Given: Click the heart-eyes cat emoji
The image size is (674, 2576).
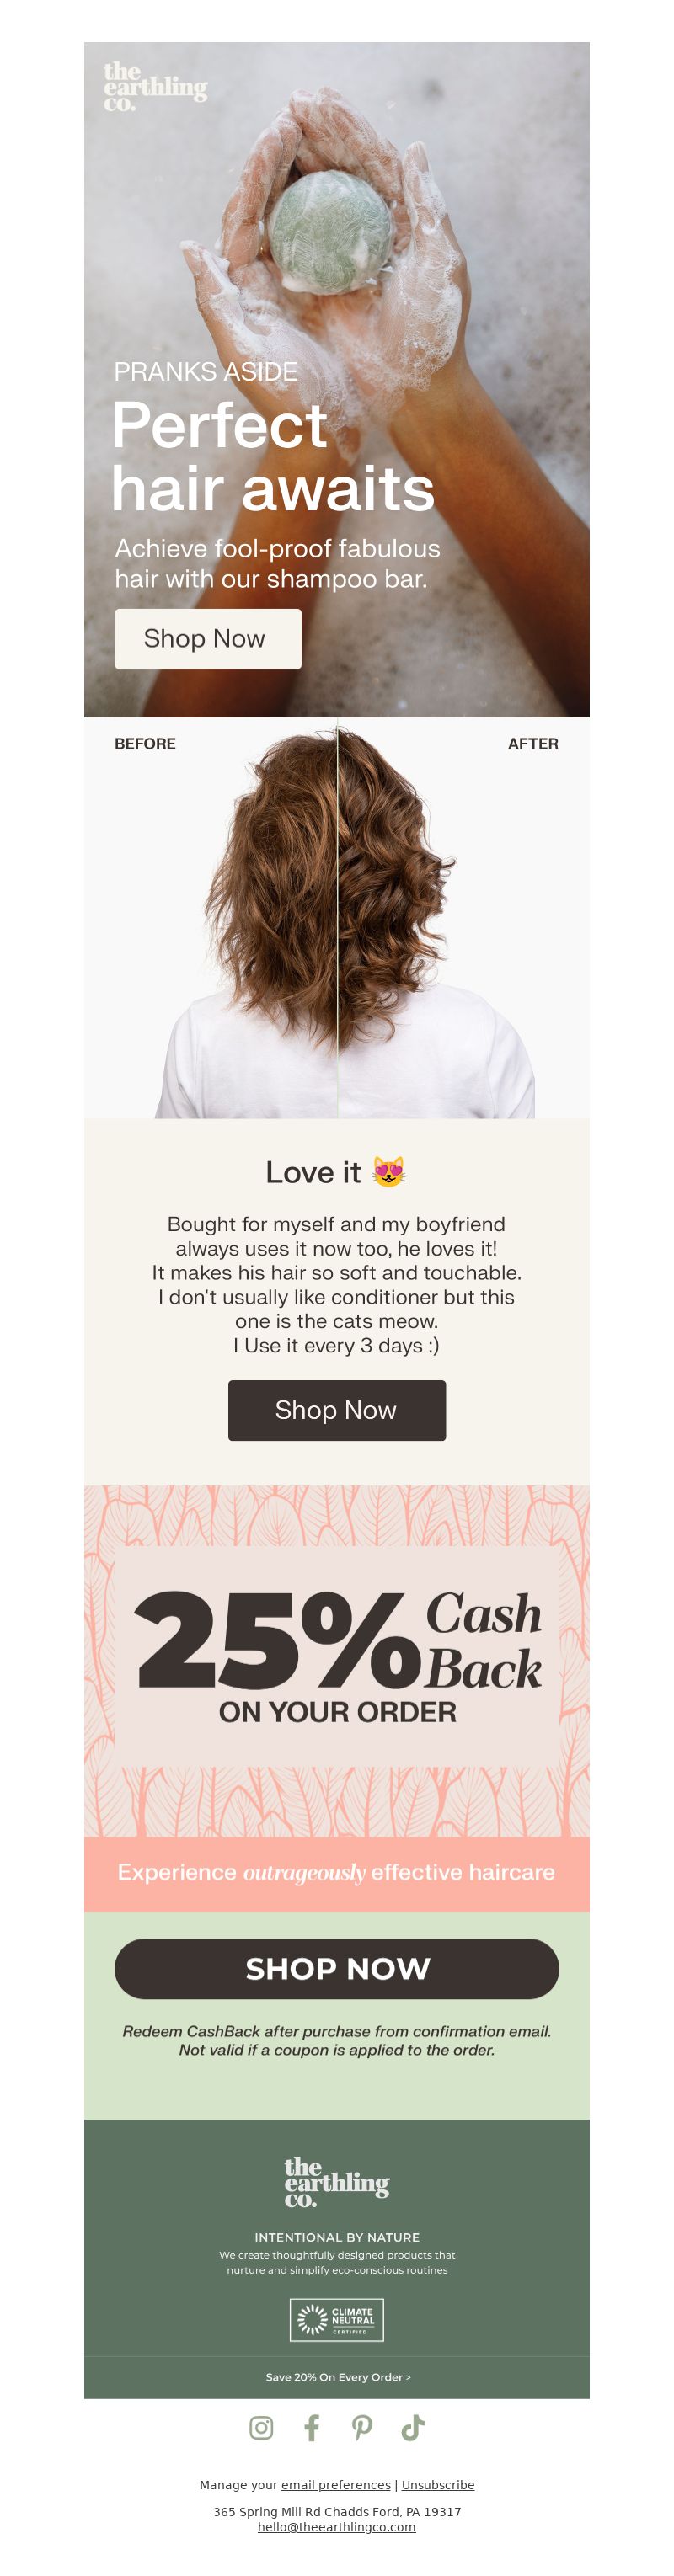Looking at the screenshot, I should click(x=389, y=1171).
